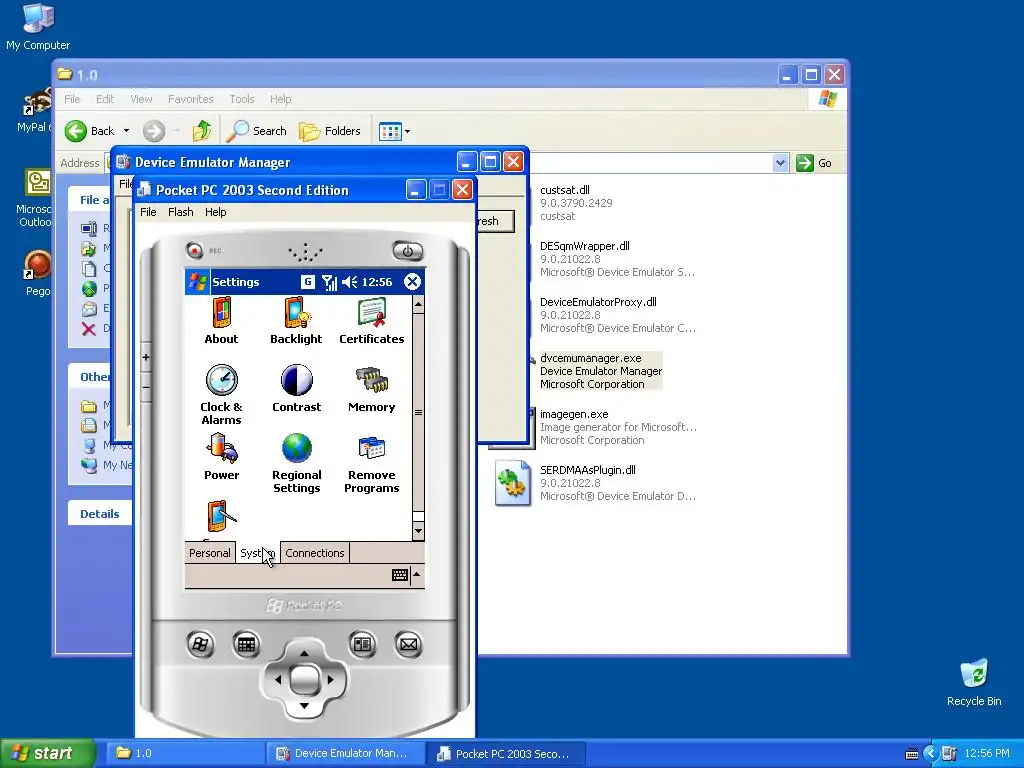Click Back in the Explorer toolbar
Screen dimensions: 1024x768
pyautogui.click(x=89, y=131)
